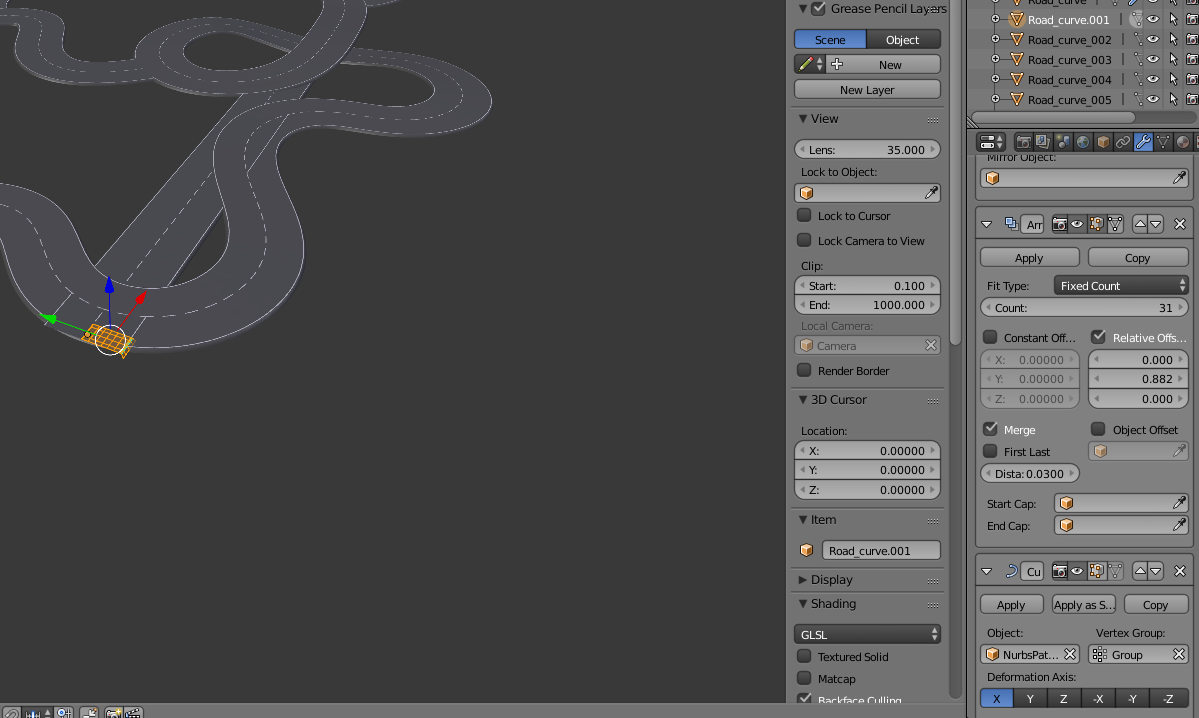The width and height of the screenshot is (1199, 718).
Task: Collapse the Item panel
Action: [803, 519]
